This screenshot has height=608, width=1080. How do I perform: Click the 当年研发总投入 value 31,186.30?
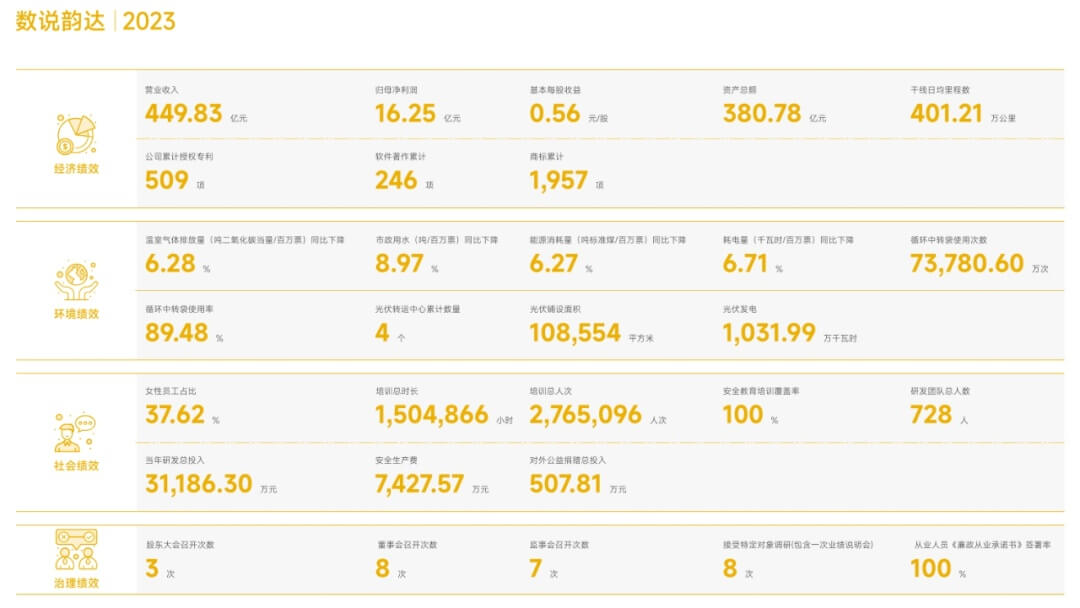point(198,485)
